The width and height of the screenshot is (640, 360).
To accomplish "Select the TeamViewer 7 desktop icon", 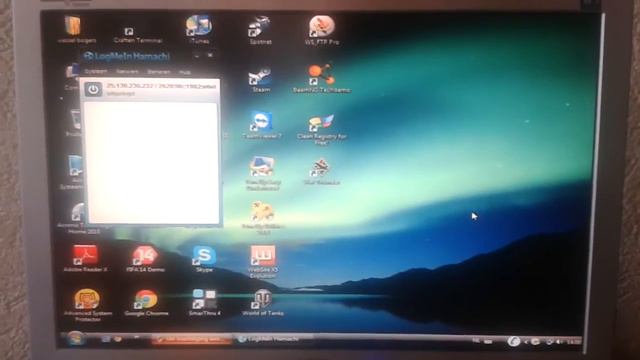I will [262, 125].
